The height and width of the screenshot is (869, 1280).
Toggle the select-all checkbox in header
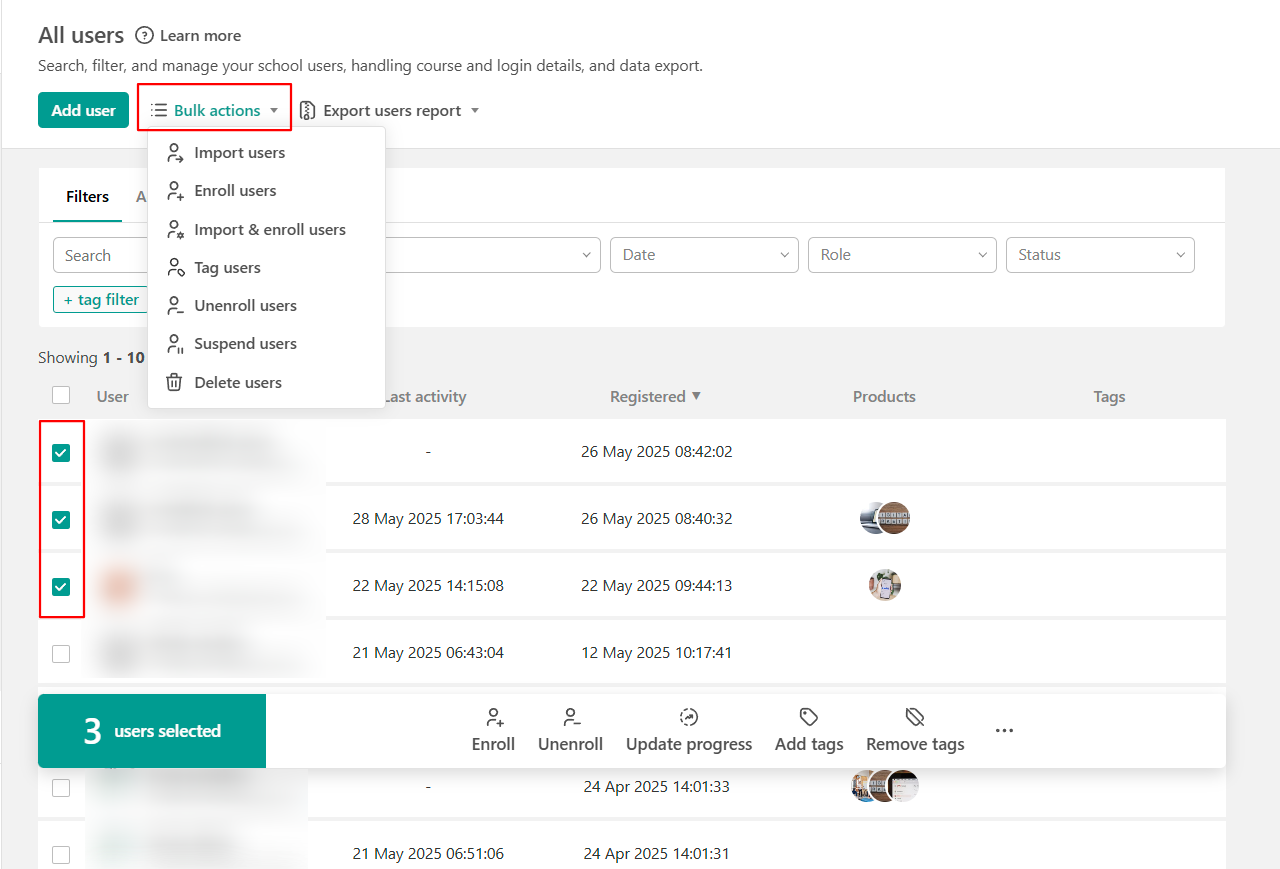[x=61, y=395]
